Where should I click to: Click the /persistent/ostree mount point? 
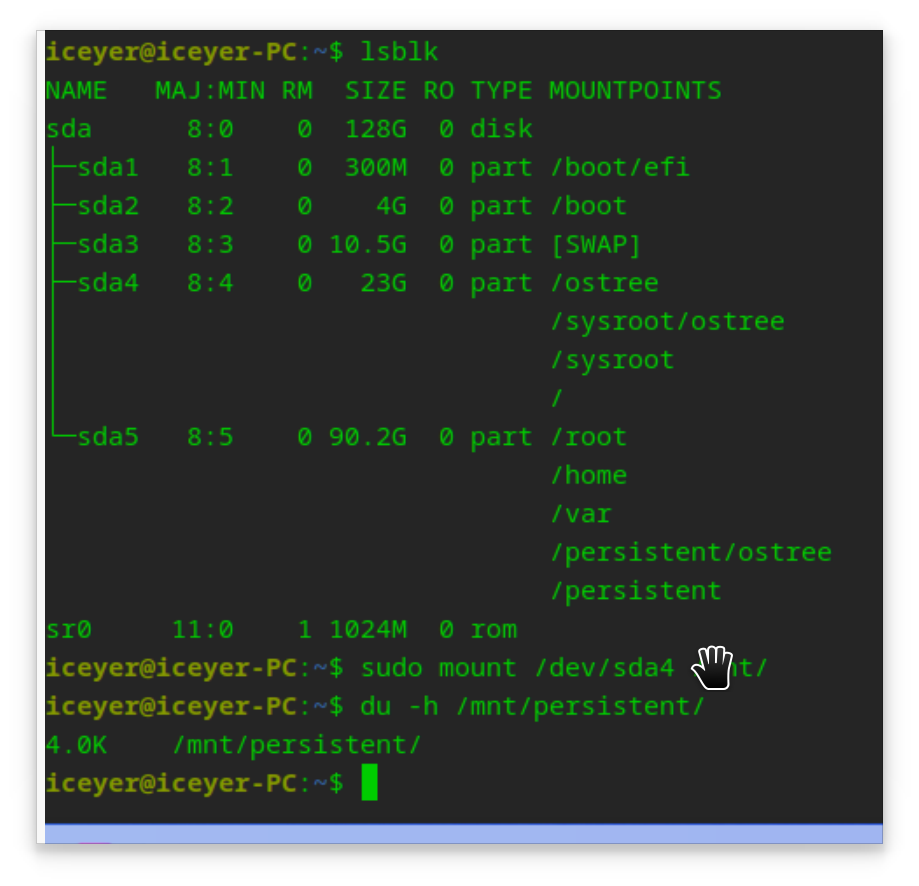tap(691, 553)
